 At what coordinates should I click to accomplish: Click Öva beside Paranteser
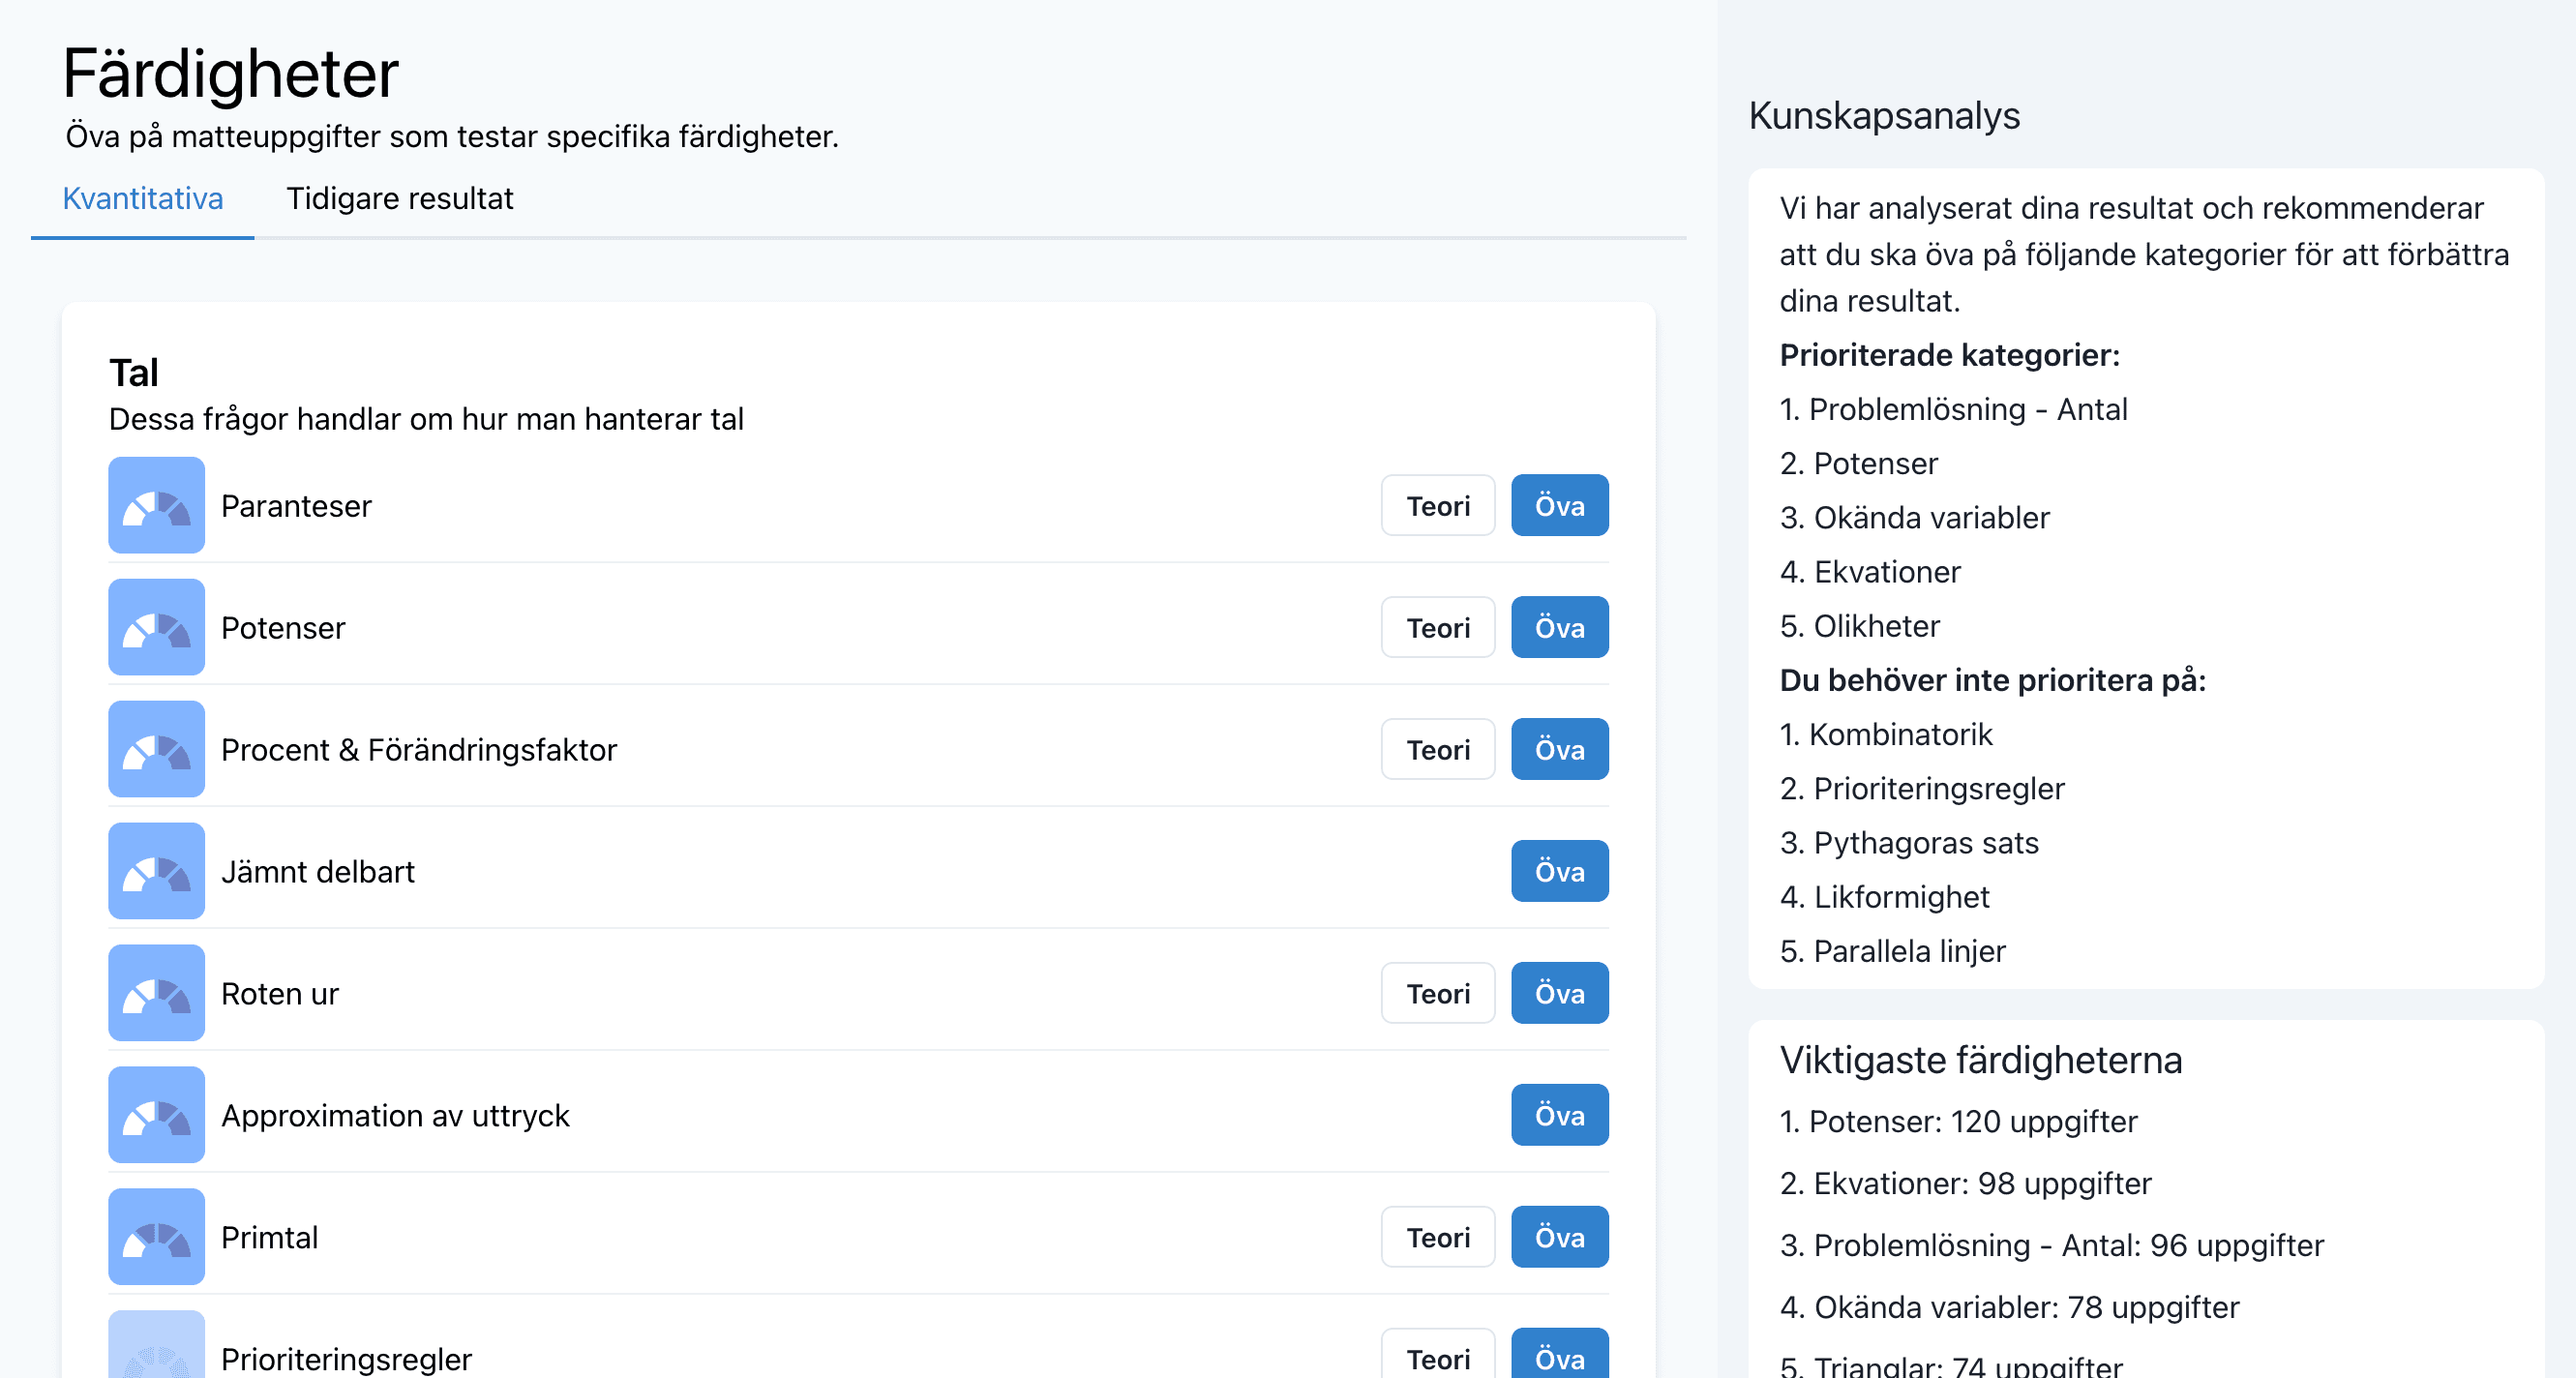coord(1558,505)
